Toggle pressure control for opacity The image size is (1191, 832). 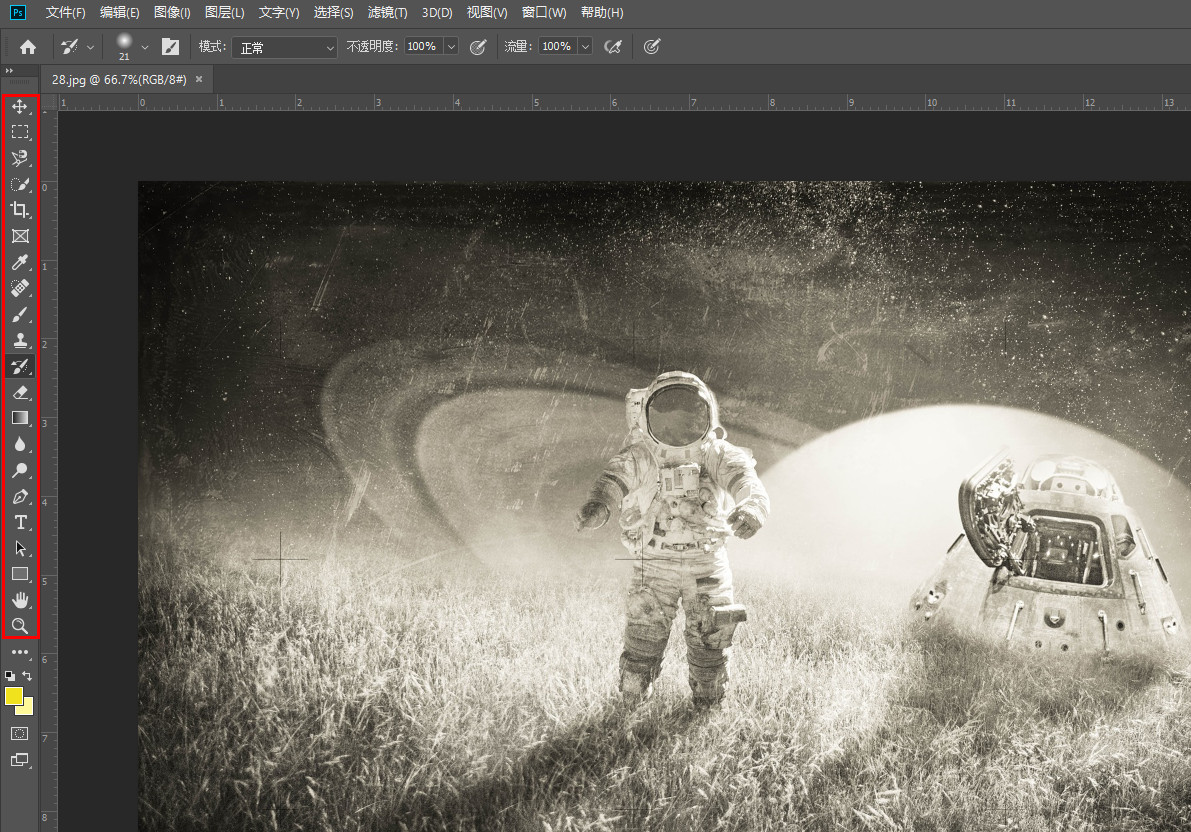coord(478,47)
